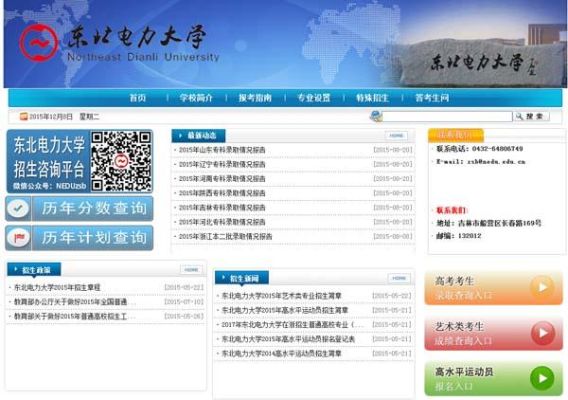
Task: Click into the search input field
Action: [447, 116]
